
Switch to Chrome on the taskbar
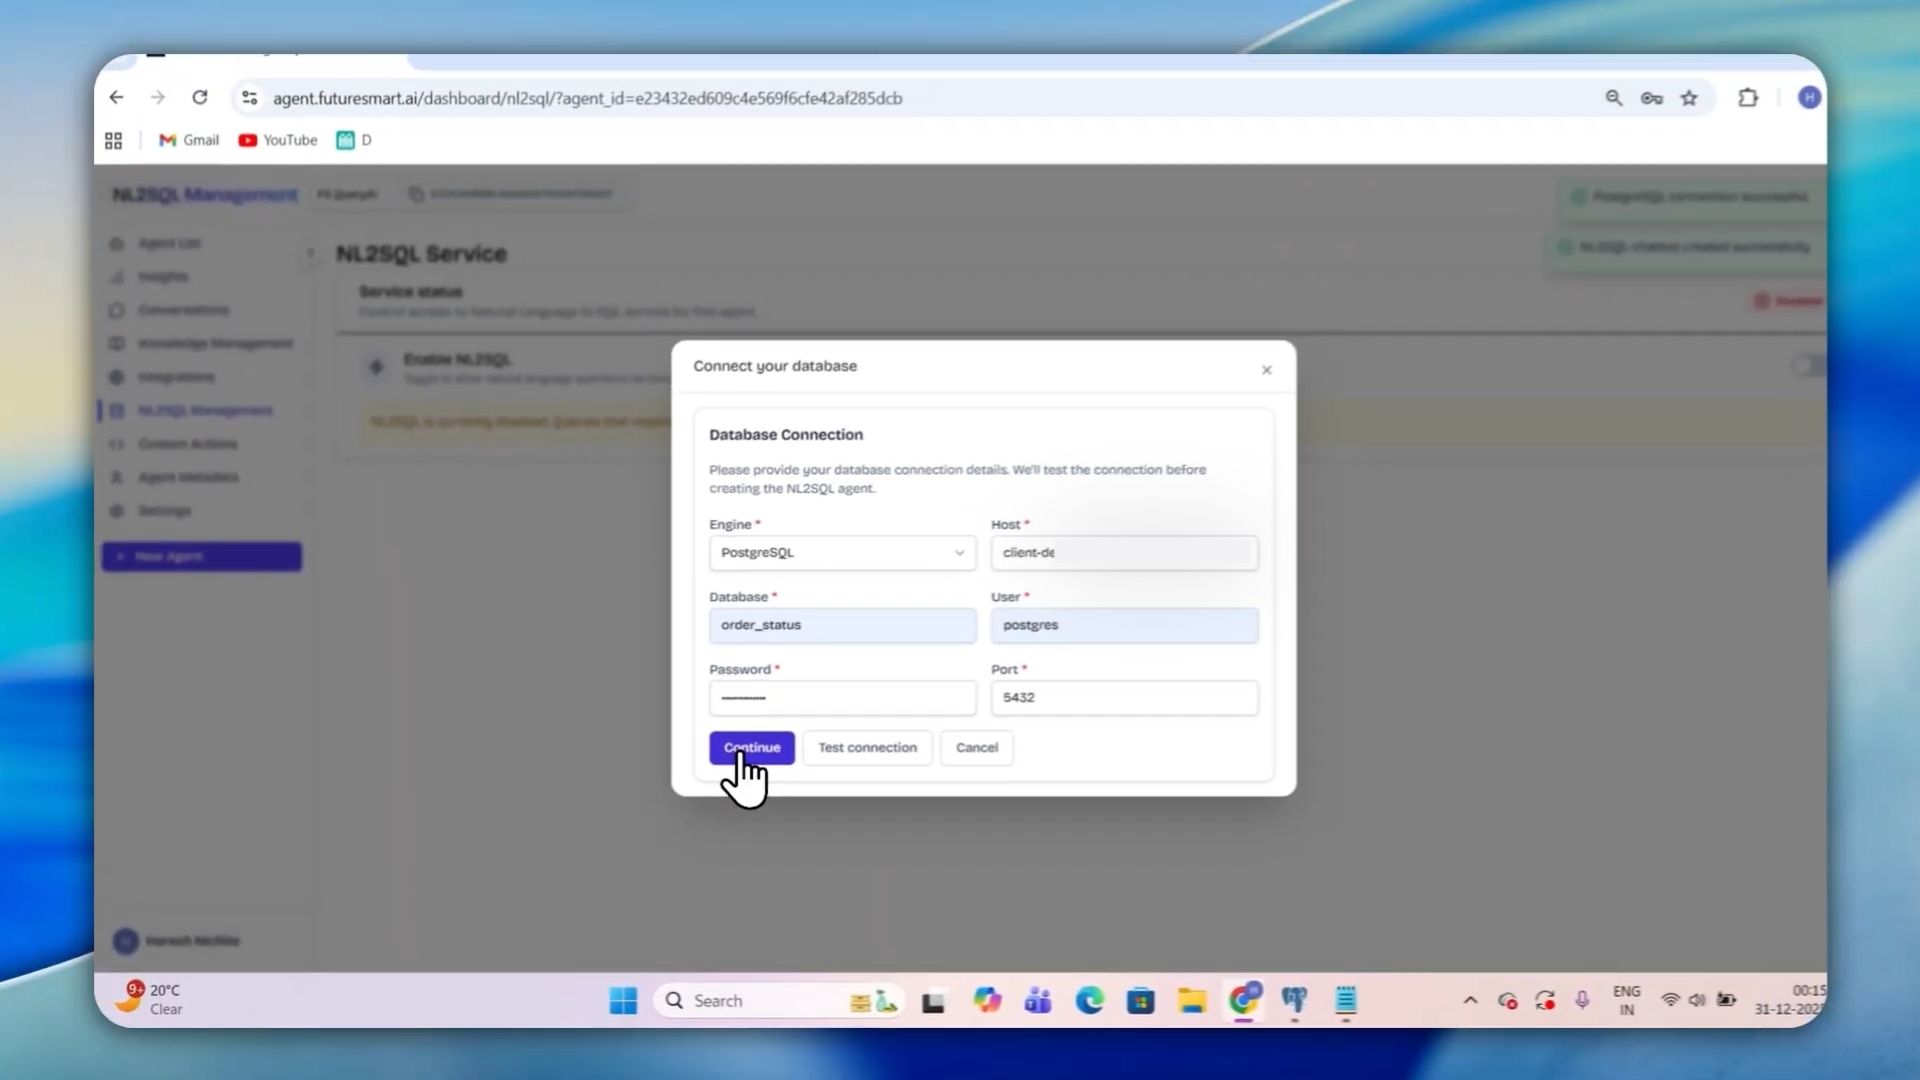[1244, 1000]
